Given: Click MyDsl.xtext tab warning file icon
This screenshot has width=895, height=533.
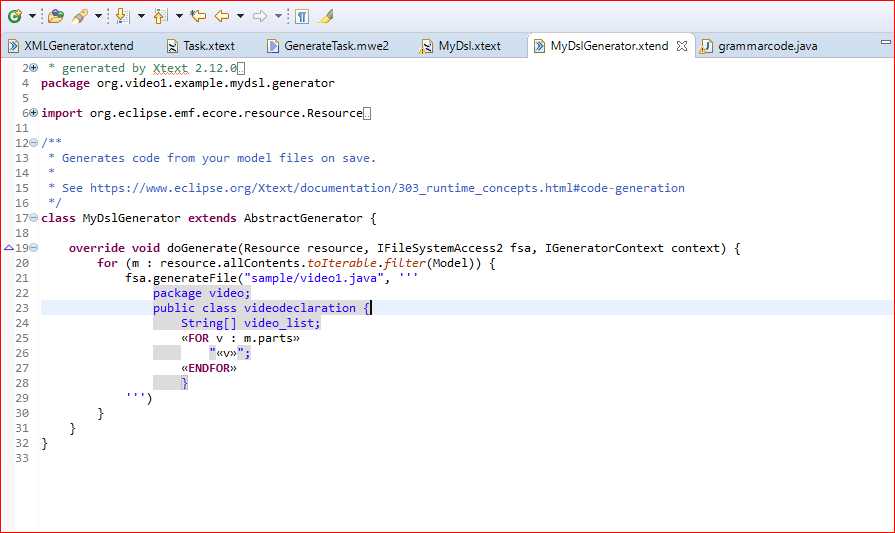Looking at the screenshot, I should [x=426, y=46].
